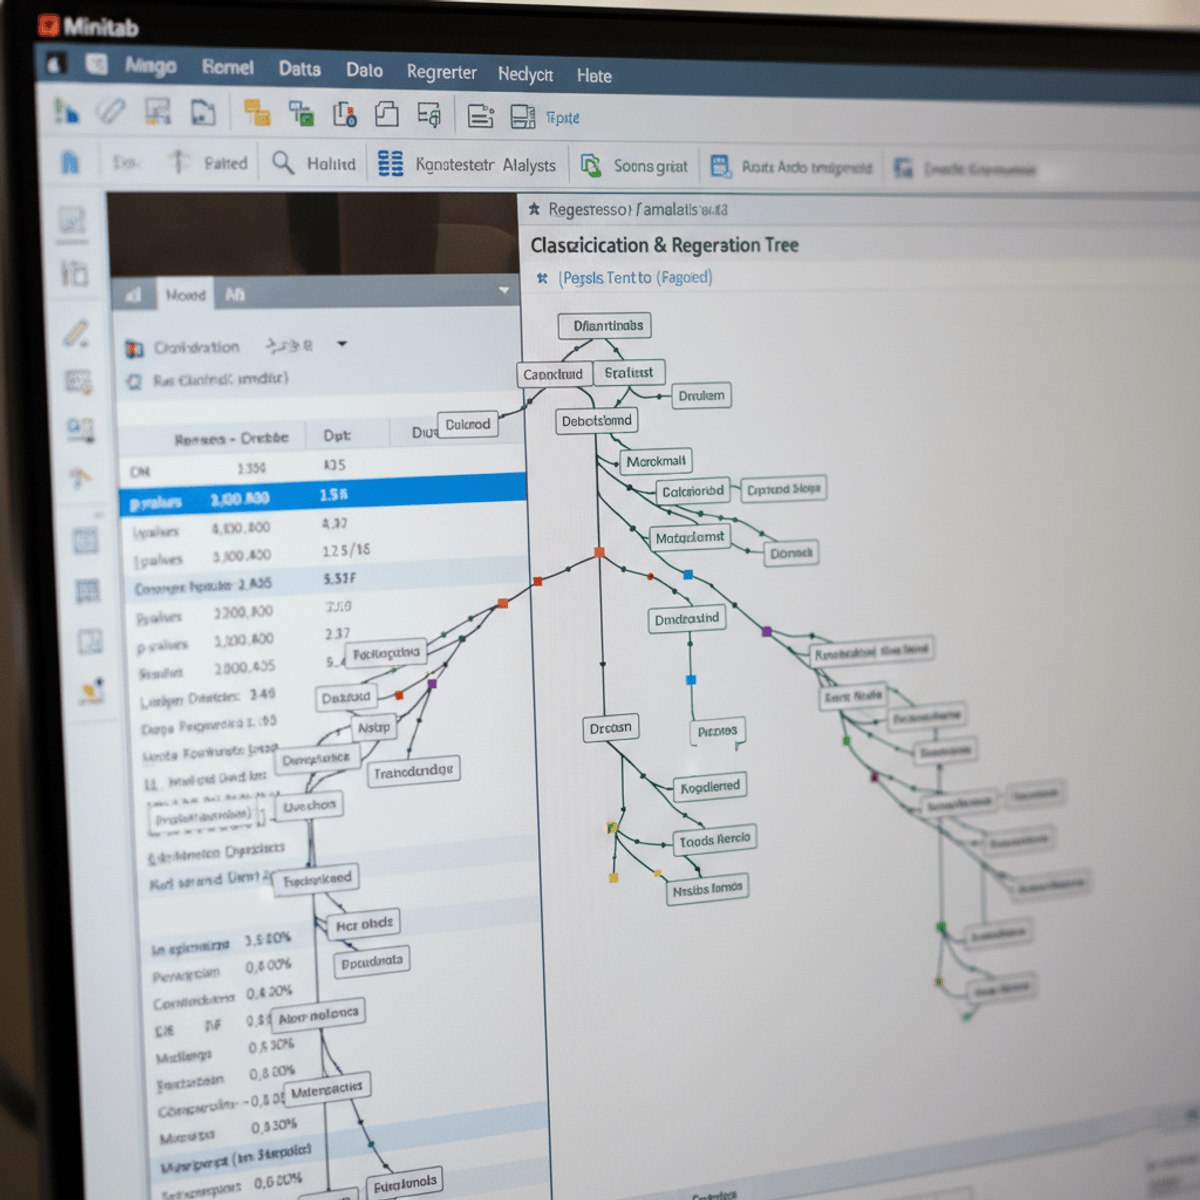
Task: Select the Nrsibs fornos tree node
Action: 708,888
